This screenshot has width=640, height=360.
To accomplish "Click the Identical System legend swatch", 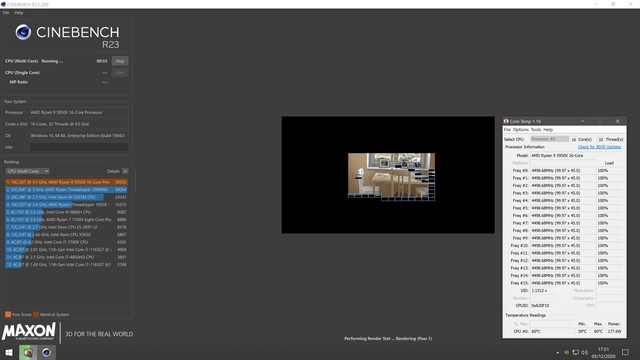I will (36, 314).
